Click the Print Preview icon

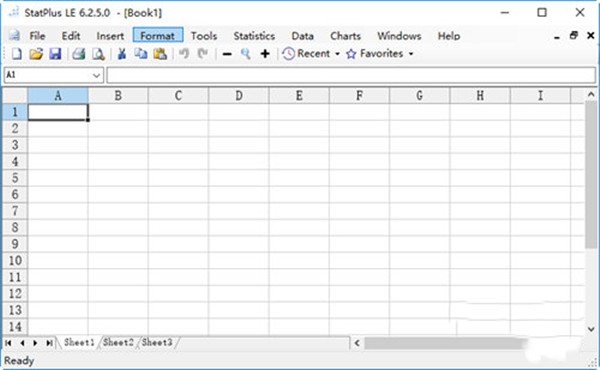coord(98,54)
